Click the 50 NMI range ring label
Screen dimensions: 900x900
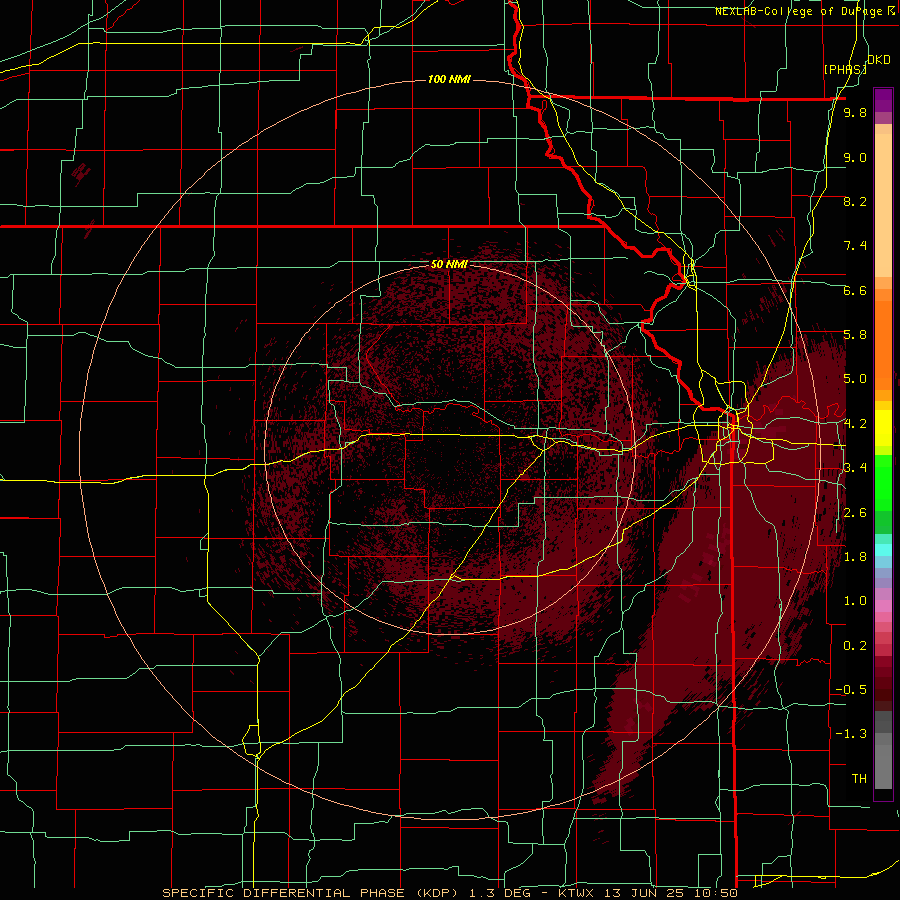449,264
